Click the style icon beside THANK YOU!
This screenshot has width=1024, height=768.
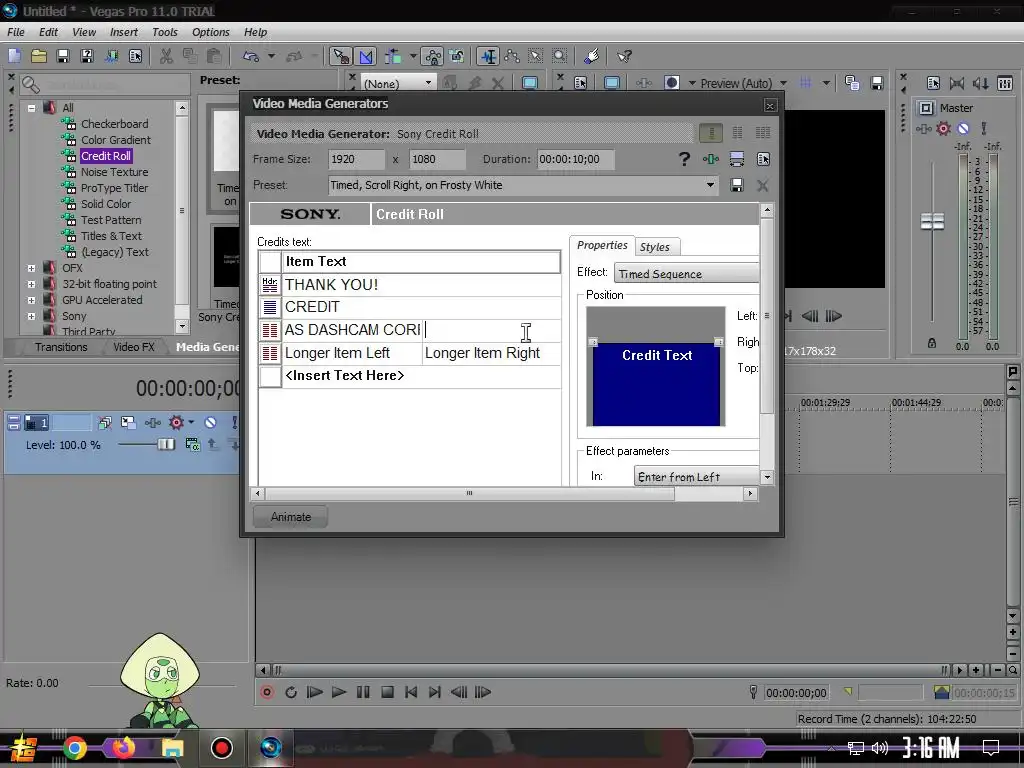pyautogui.click(x=270, y=285)
